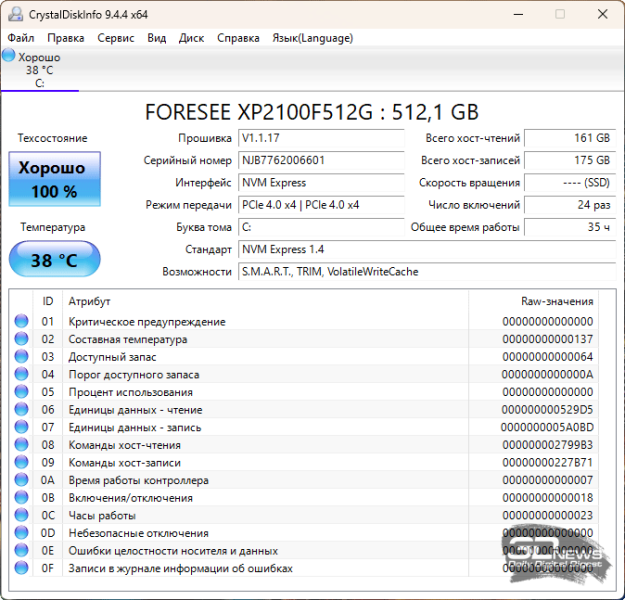The image size is (625, 600).
Task: Click status icon next to Составная температура
Action: 22,340
